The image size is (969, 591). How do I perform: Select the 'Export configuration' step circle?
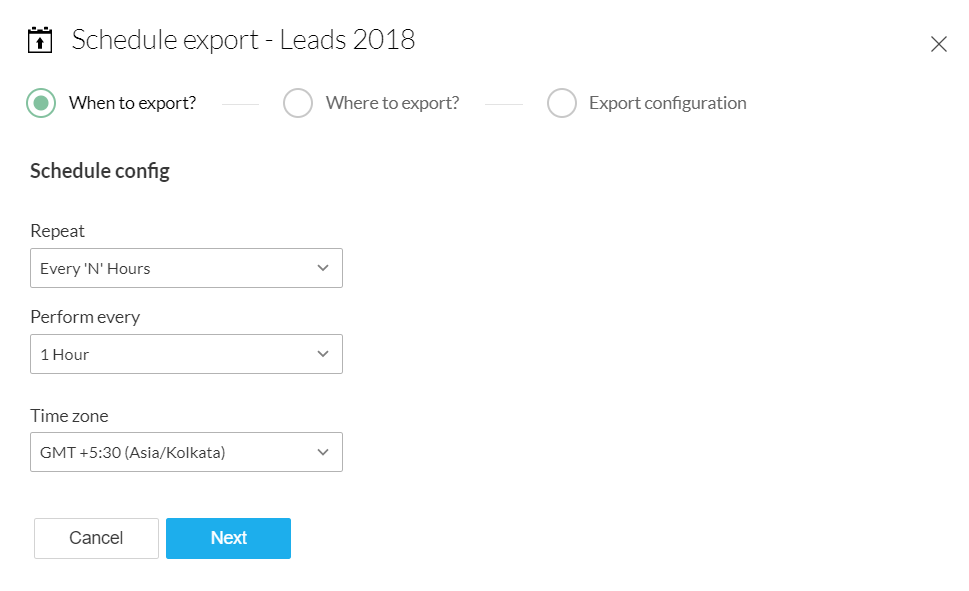pyautogui.click(x=562, y=103)
